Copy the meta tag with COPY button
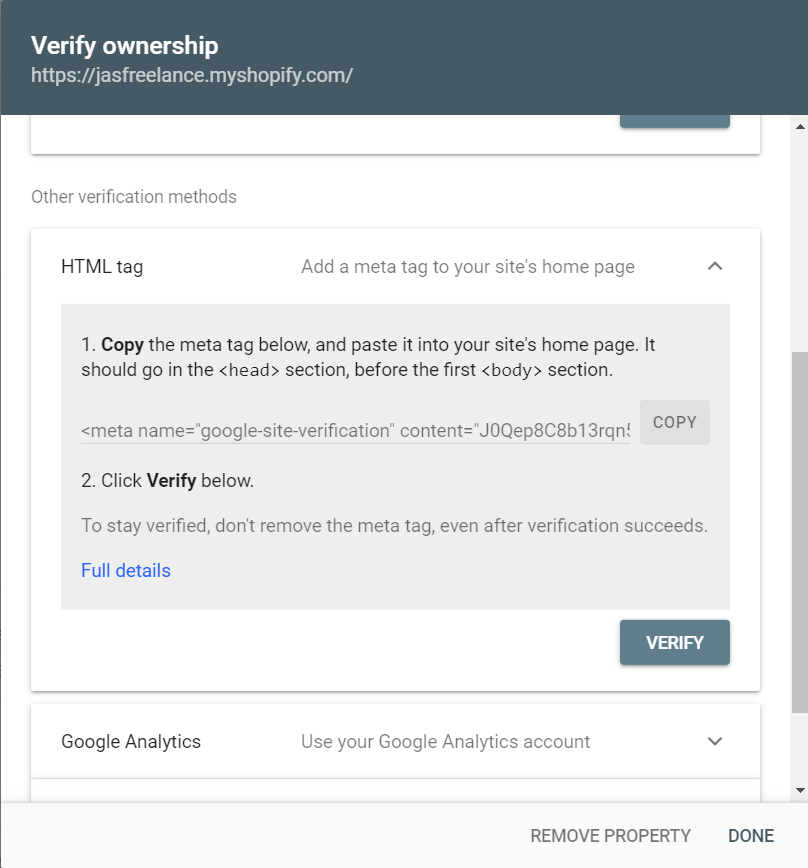Viewport: 808px width, 868px height. pos(675,422)
